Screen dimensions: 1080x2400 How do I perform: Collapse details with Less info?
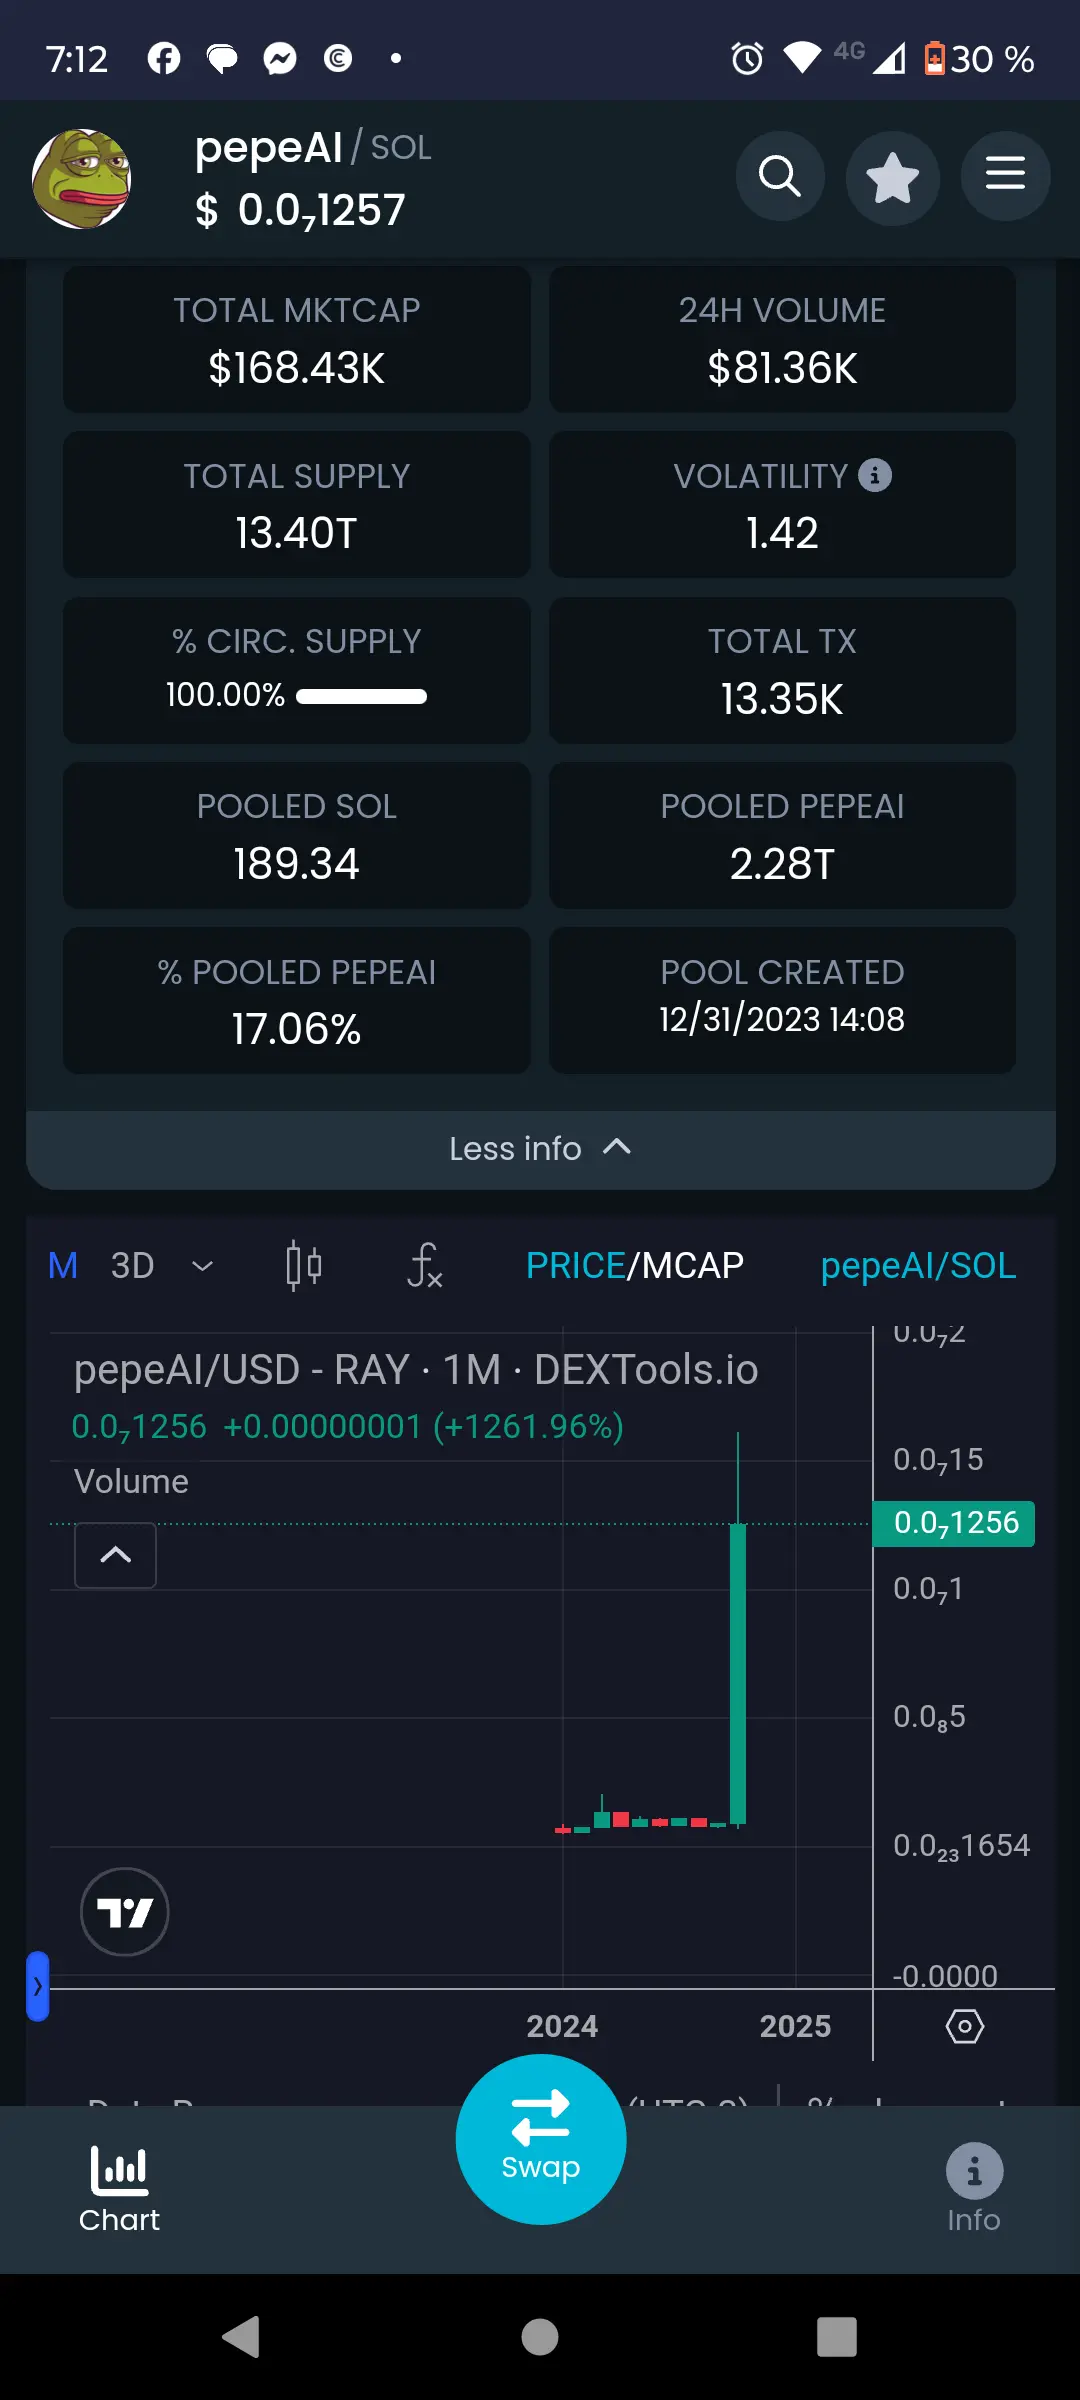[x=540, y=1149]
